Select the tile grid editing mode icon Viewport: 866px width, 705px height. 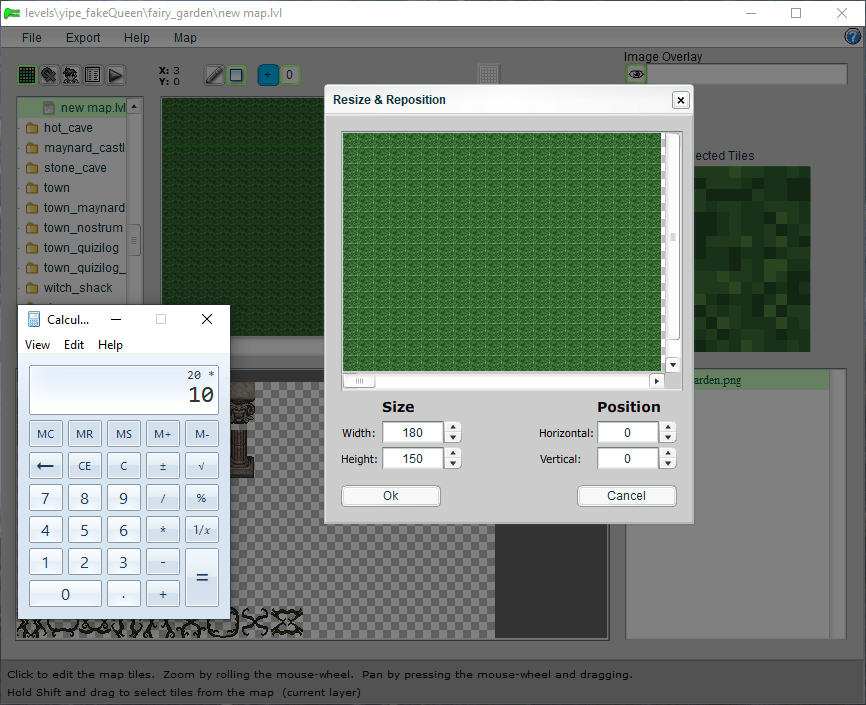pyautogui.click(x=27, y=75)
